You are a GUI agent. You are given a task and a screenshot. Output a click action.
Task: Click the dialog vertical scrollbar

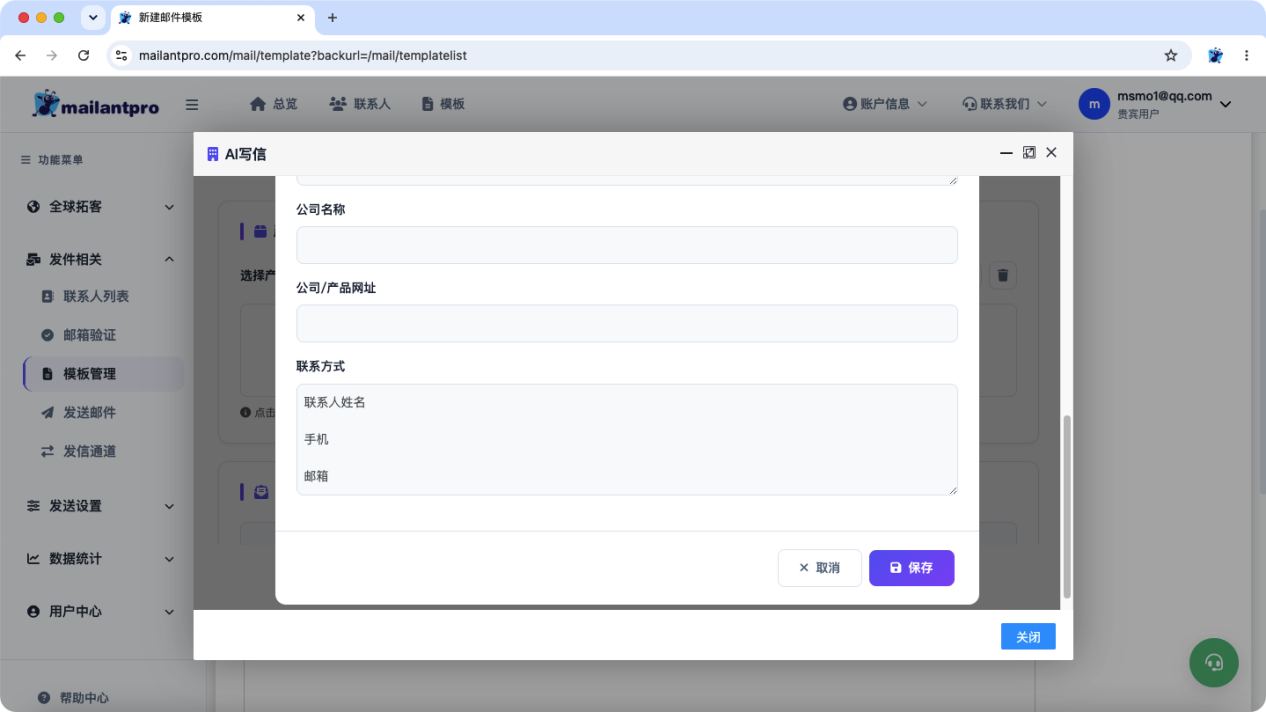[1066, 507]
